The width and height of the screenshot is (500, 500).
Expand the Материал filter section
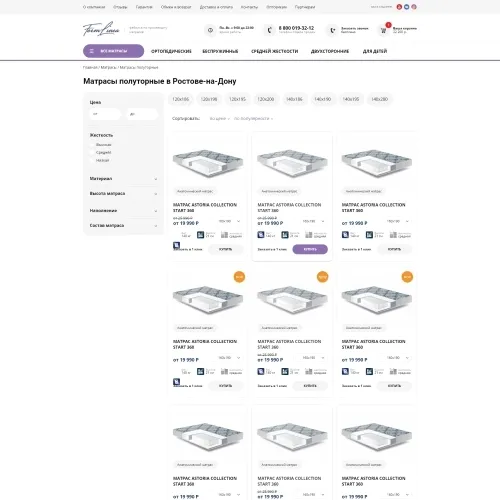(x=123, y=179)
